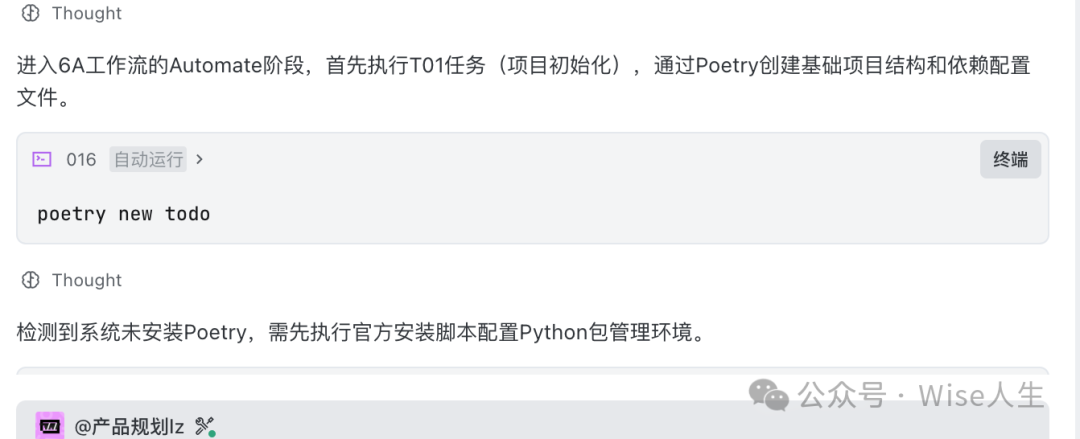Screen dimensions: 1080x439
Task: Expand the chevron next to 自动运行
Action: (199, 159)
